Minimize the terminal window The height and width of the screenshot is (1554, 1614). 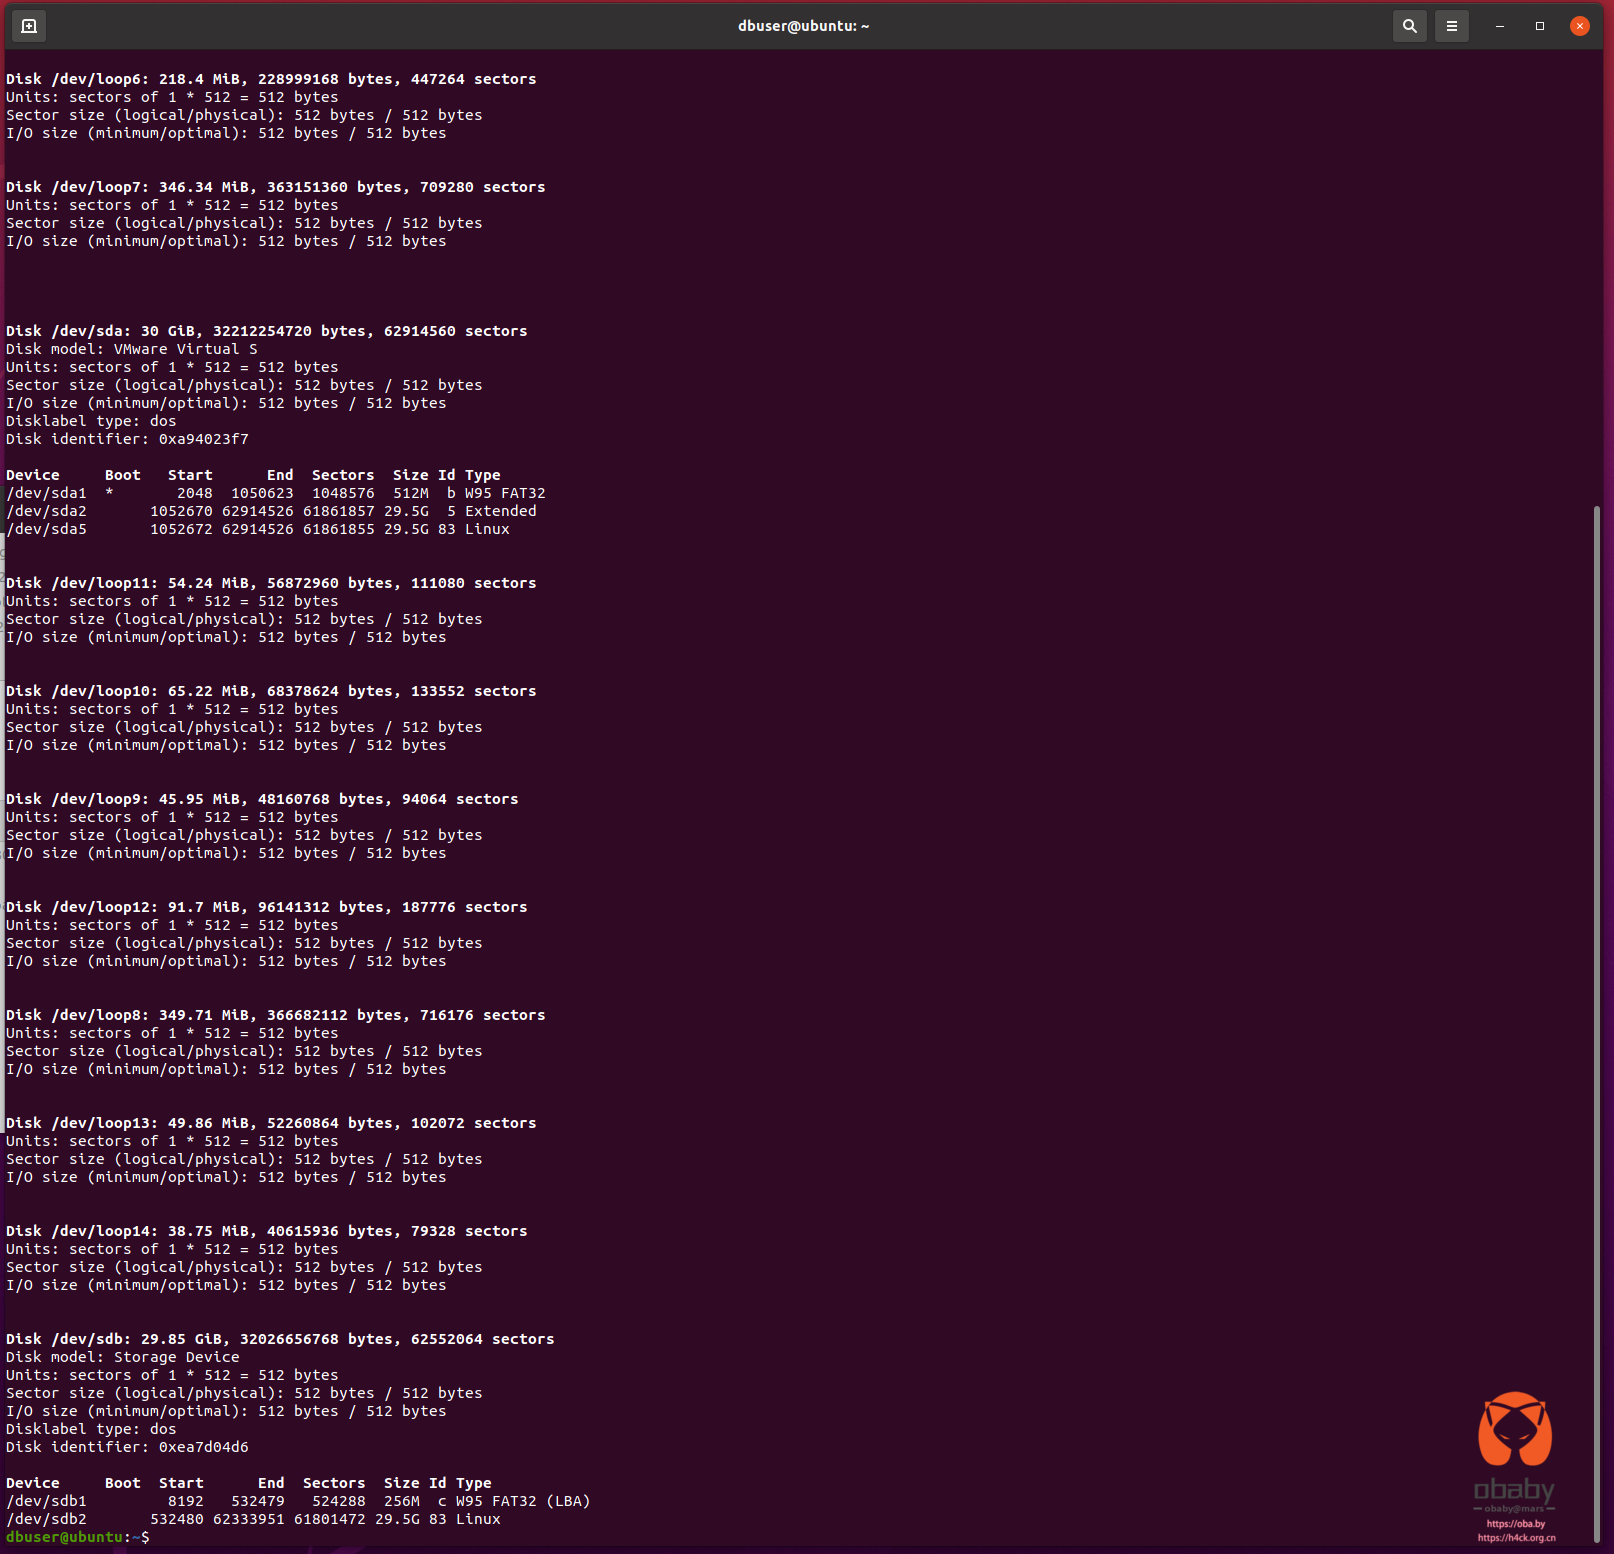1499,26
